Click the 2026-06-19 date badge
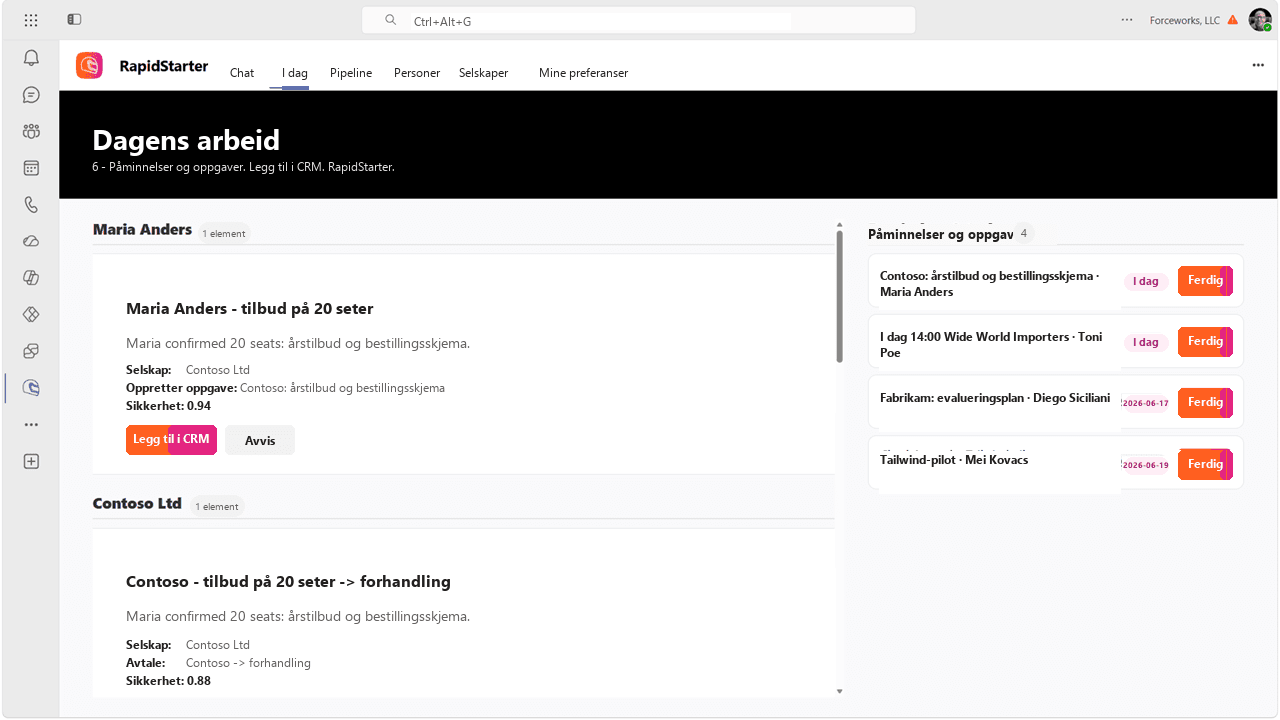Screen dimensions: 1280x720 pos(1146,465)
